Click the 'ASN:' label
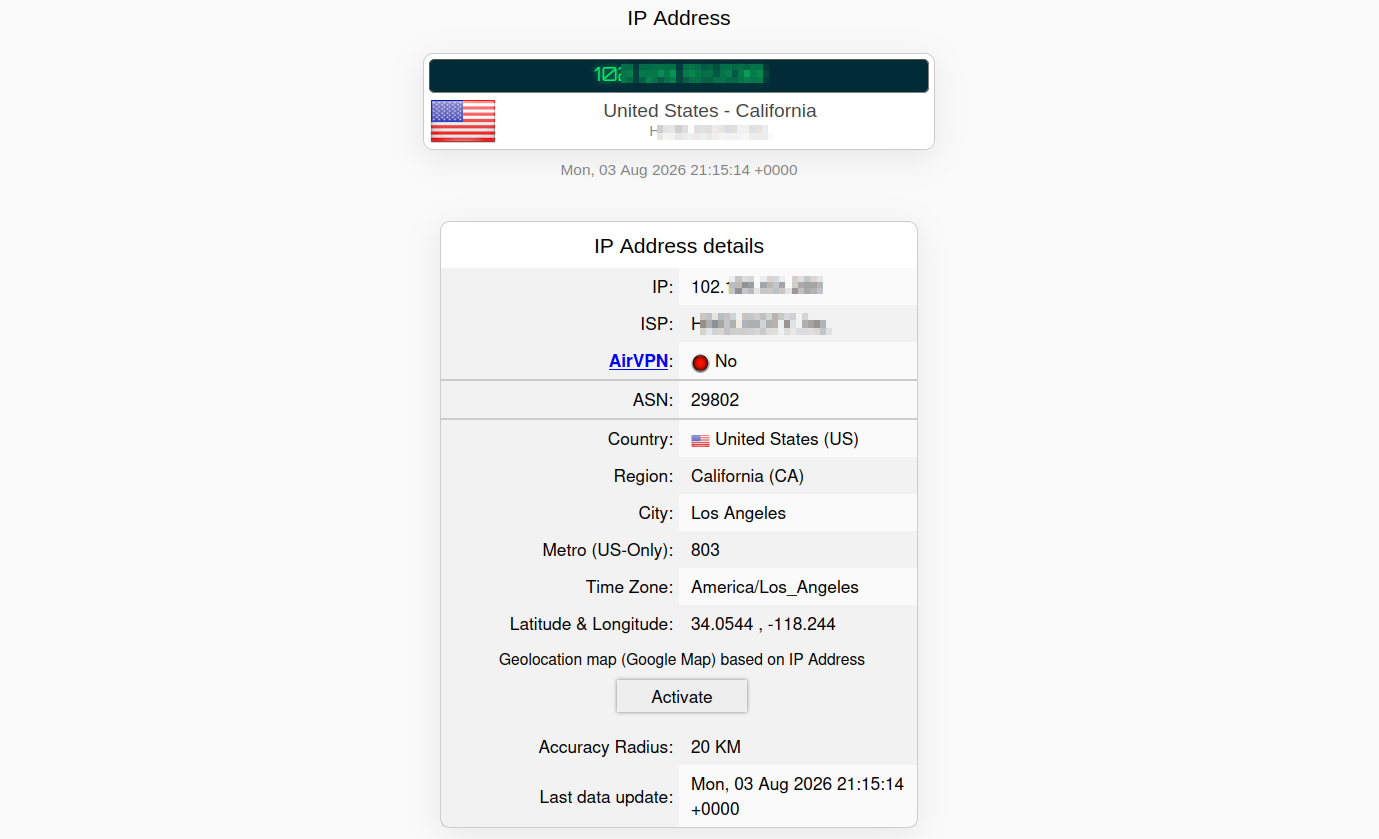Screen dimensions: 1379x839 654,400
